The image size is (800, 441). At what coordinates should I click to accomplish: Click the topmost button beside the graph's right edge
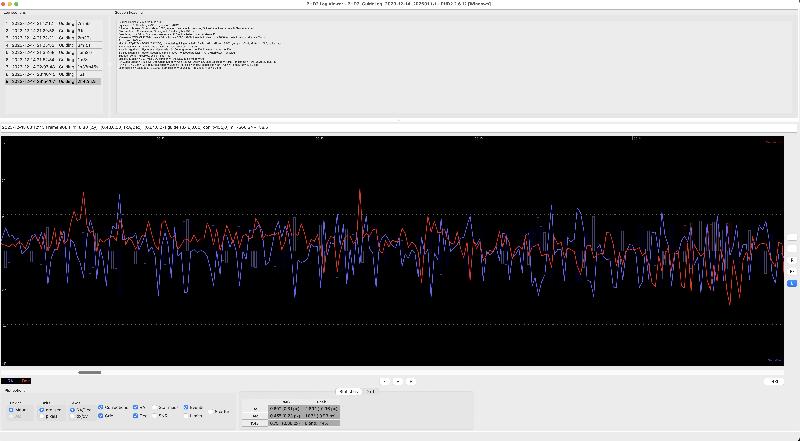(x=792, y=238)
